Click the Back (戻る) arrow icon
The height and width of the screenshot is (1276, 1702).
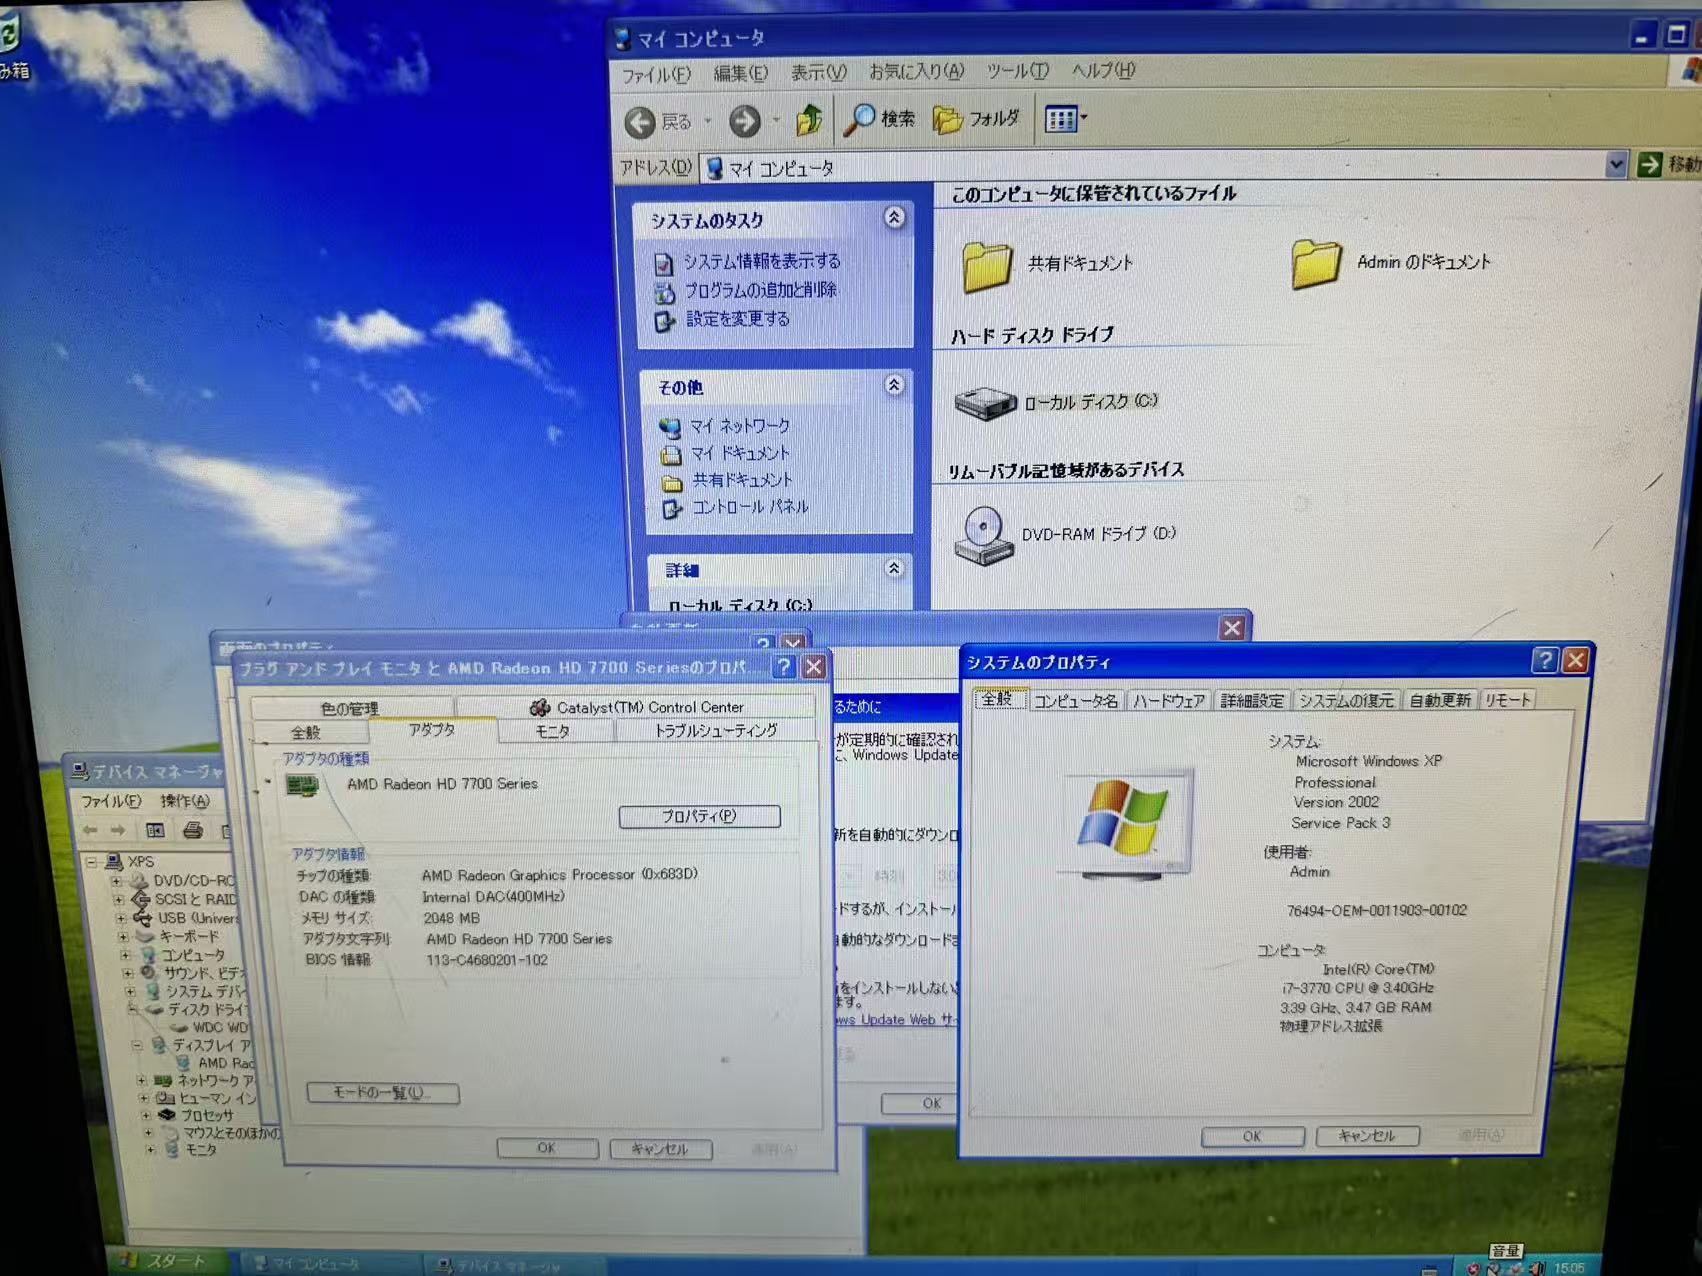click(x=641, y=122)
